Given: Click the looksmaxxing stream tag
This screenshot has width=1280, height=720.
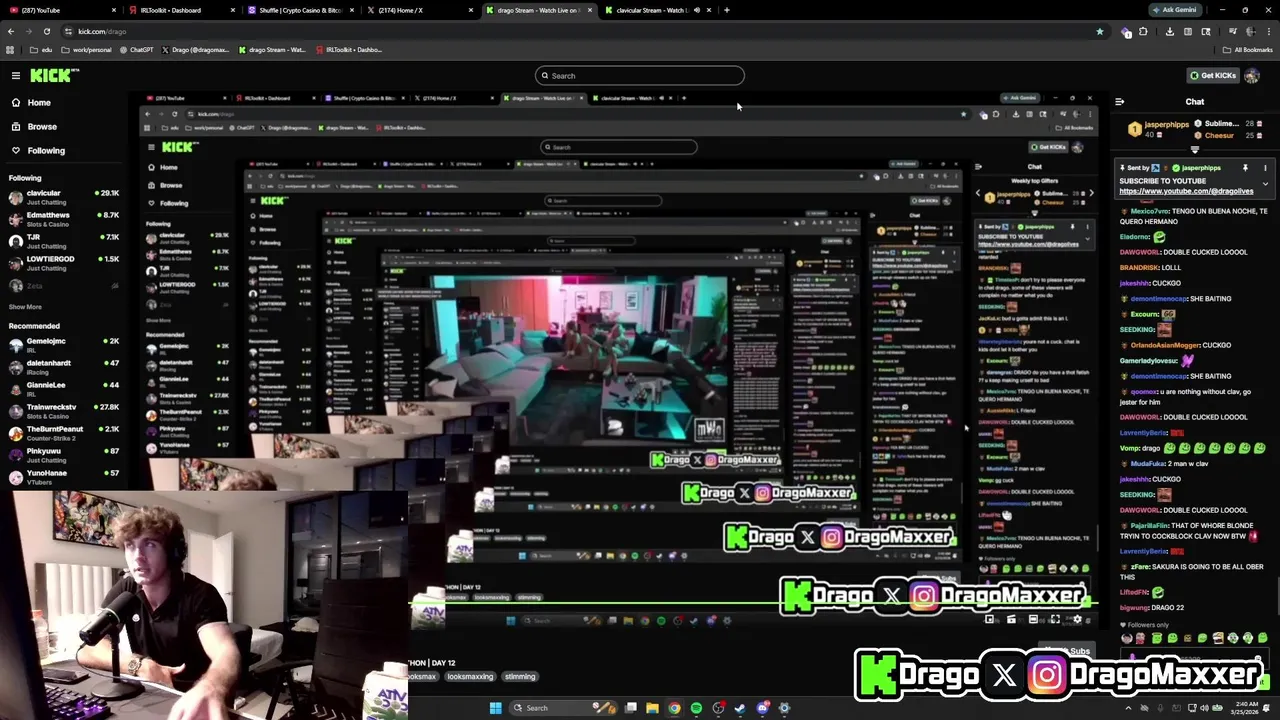Looking at the screenshot, I should click(x=470, y=677).
